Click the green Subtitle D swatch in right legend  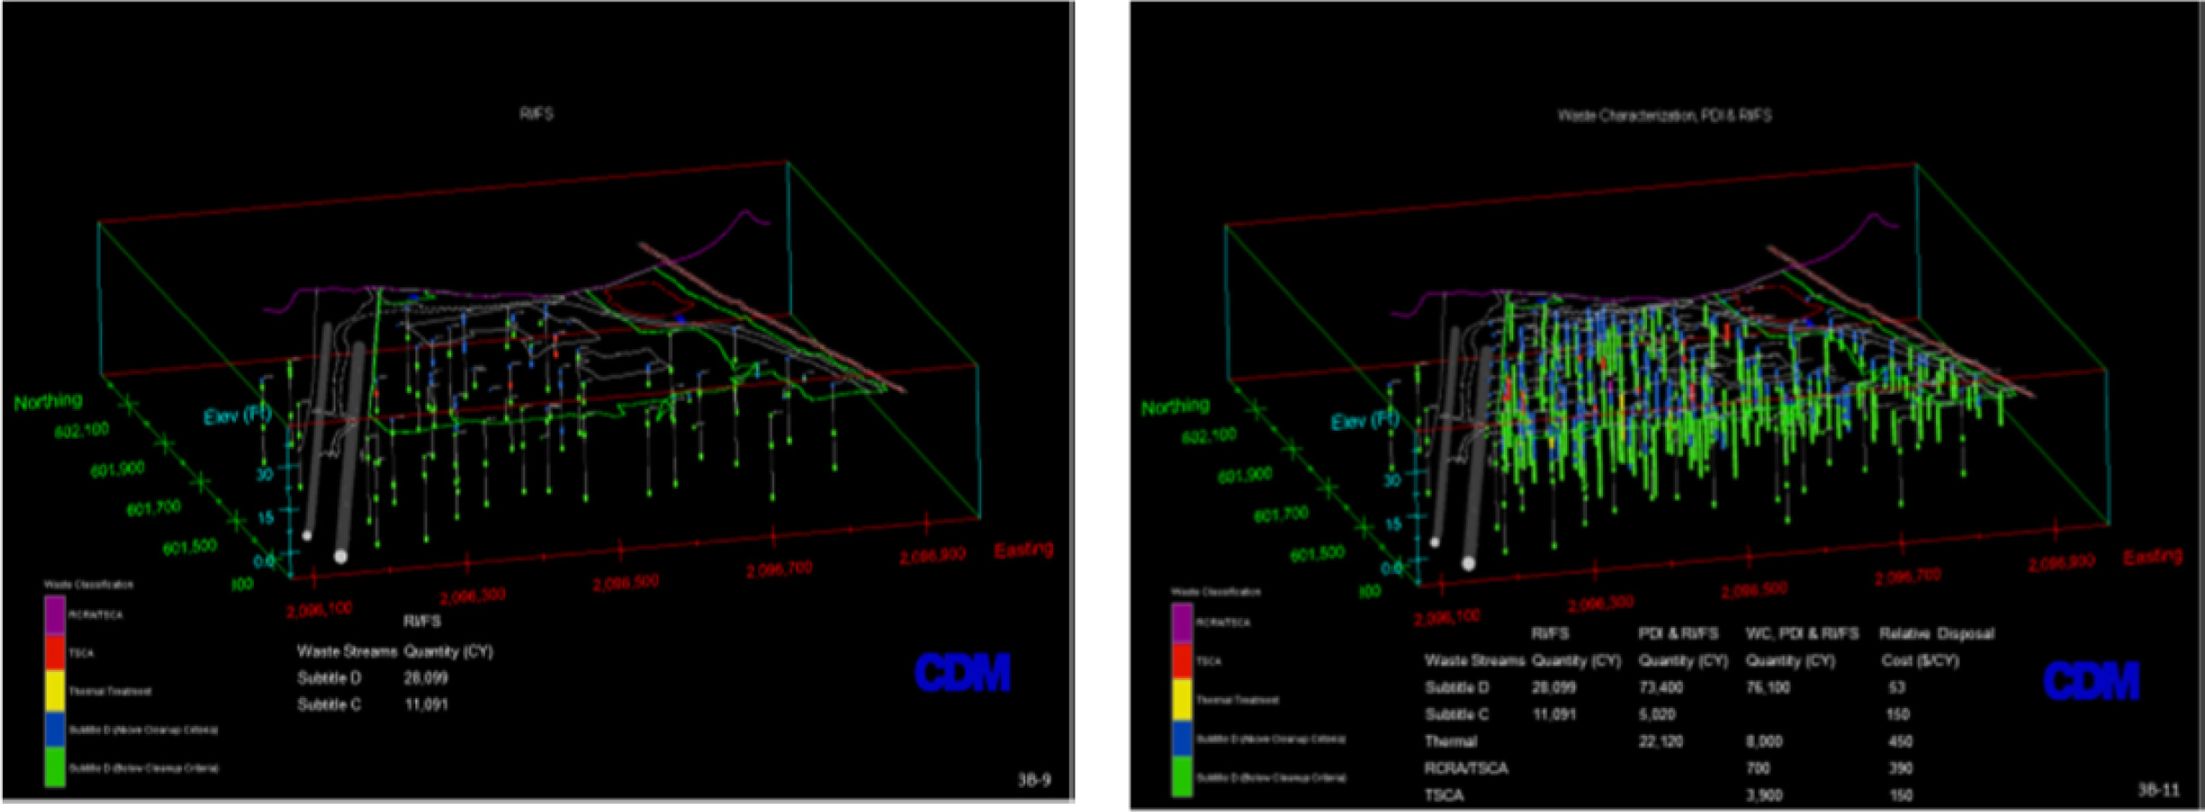(1183, 776)
